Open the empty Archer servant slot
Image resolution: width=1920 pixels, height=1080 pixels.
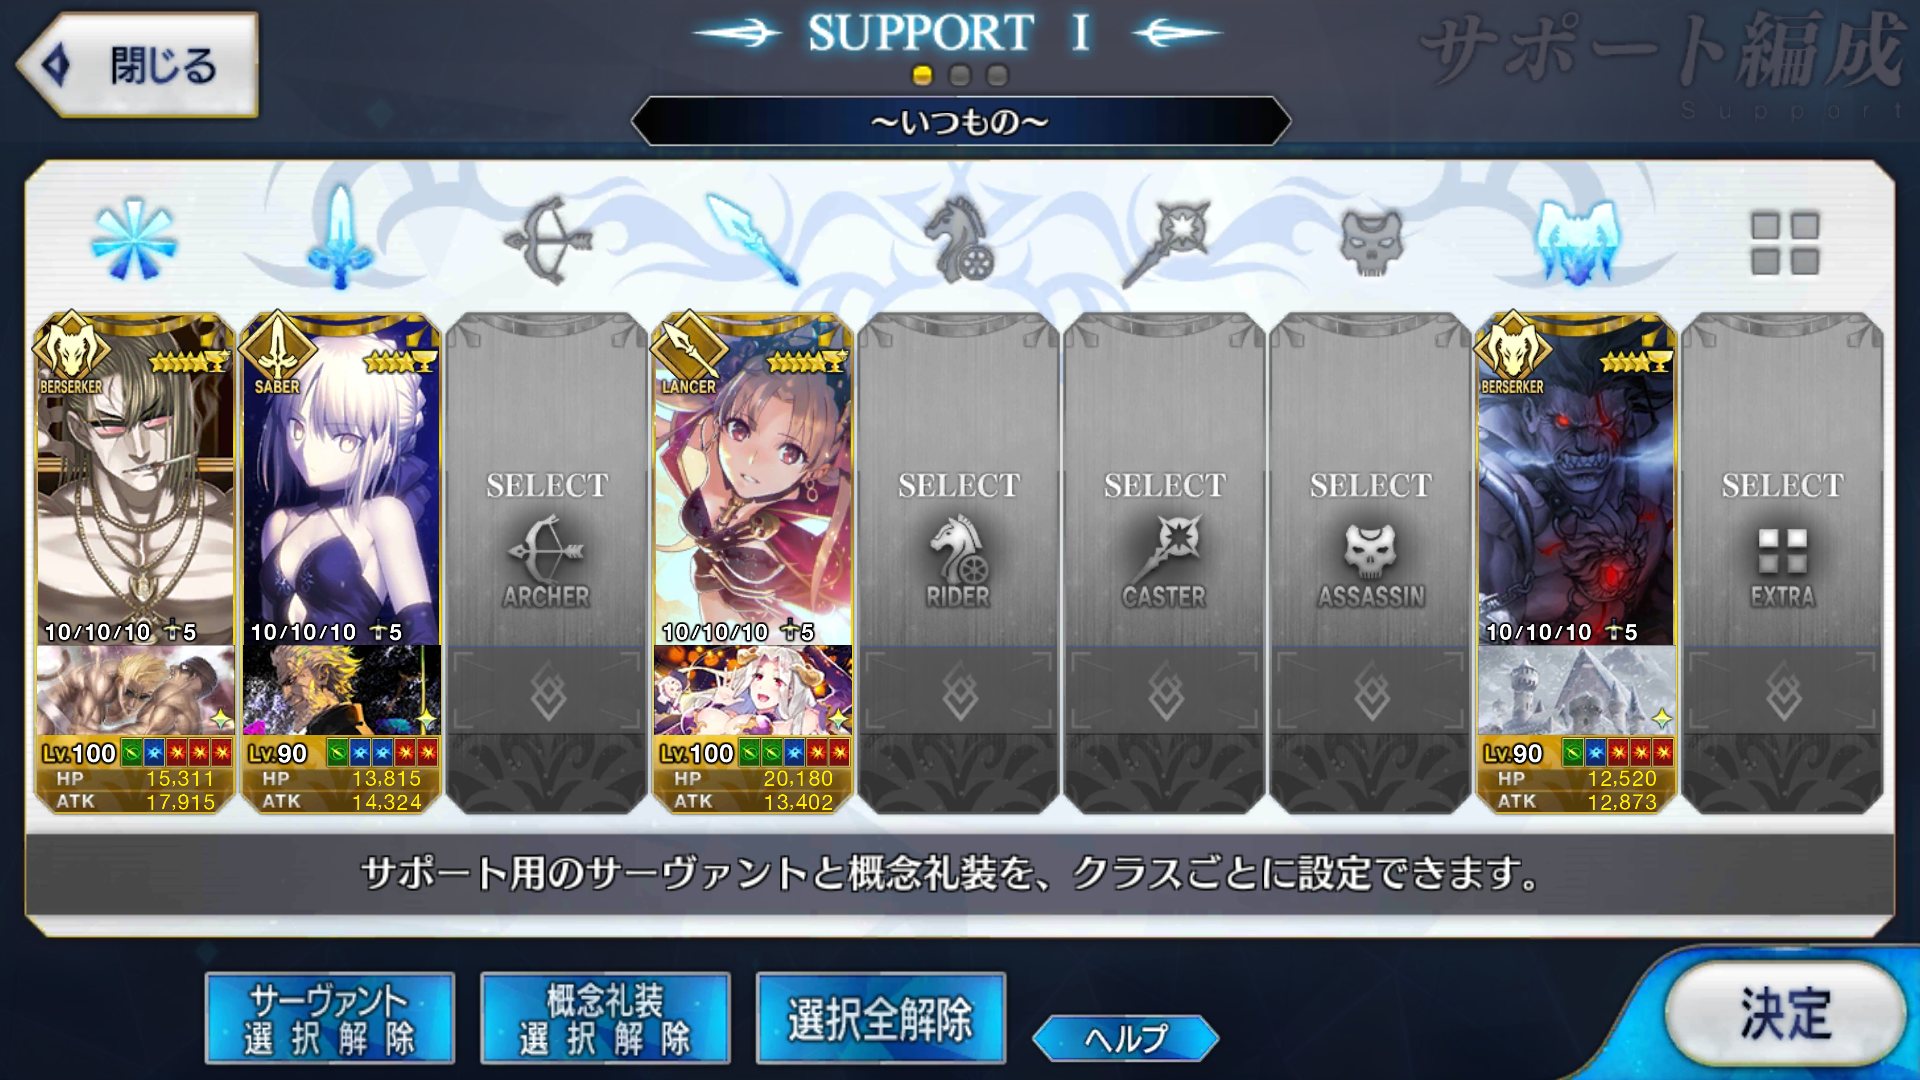[x=547, y=480]
